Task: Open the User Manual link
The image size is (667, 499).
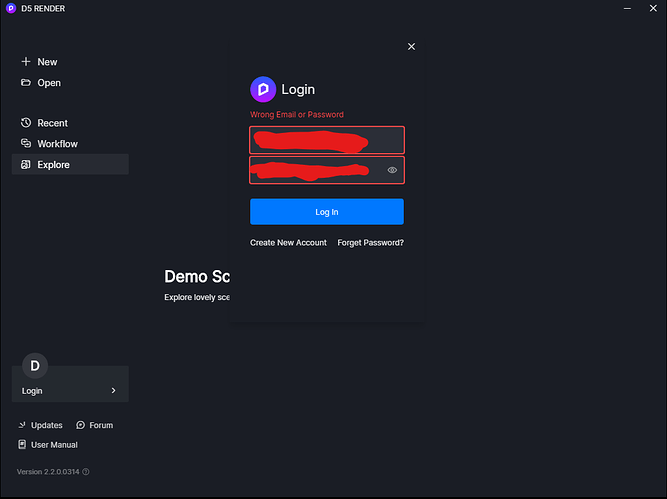Action: tap(54, 445)
